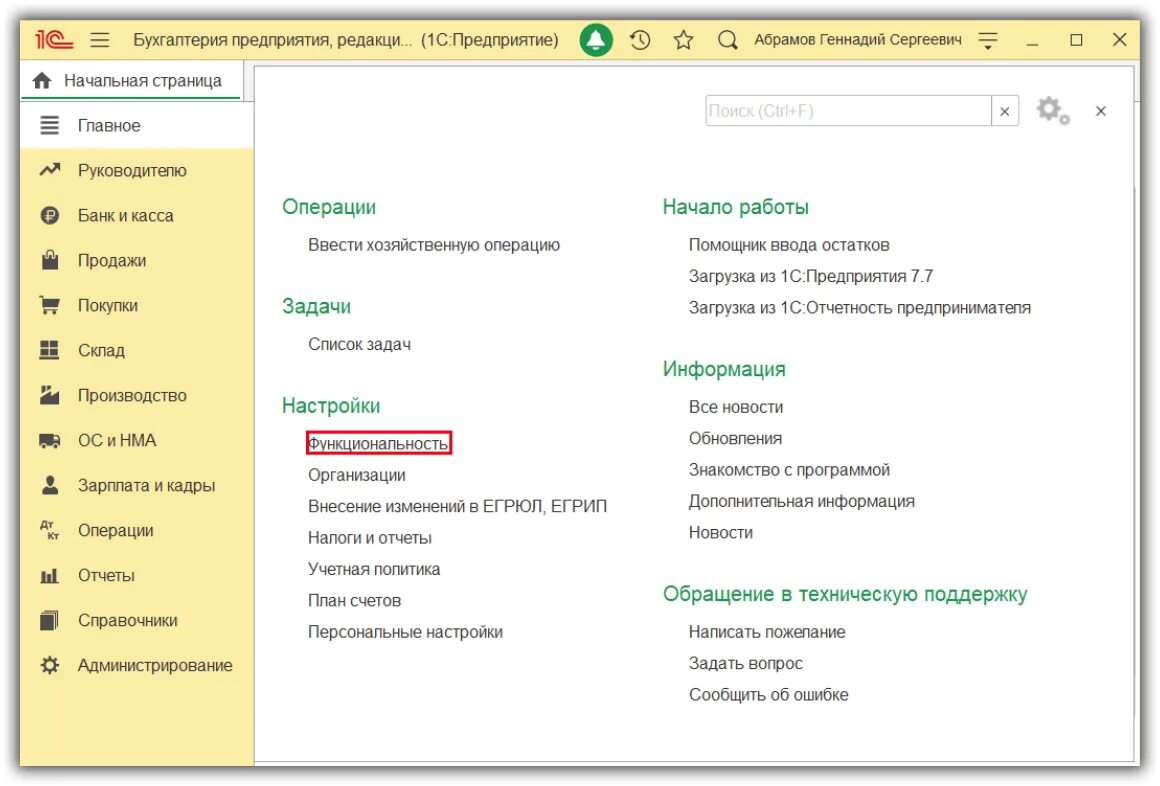Click the Отчеты bar chart icon
Screen dimensions: 1160x786
pos(50,576)
